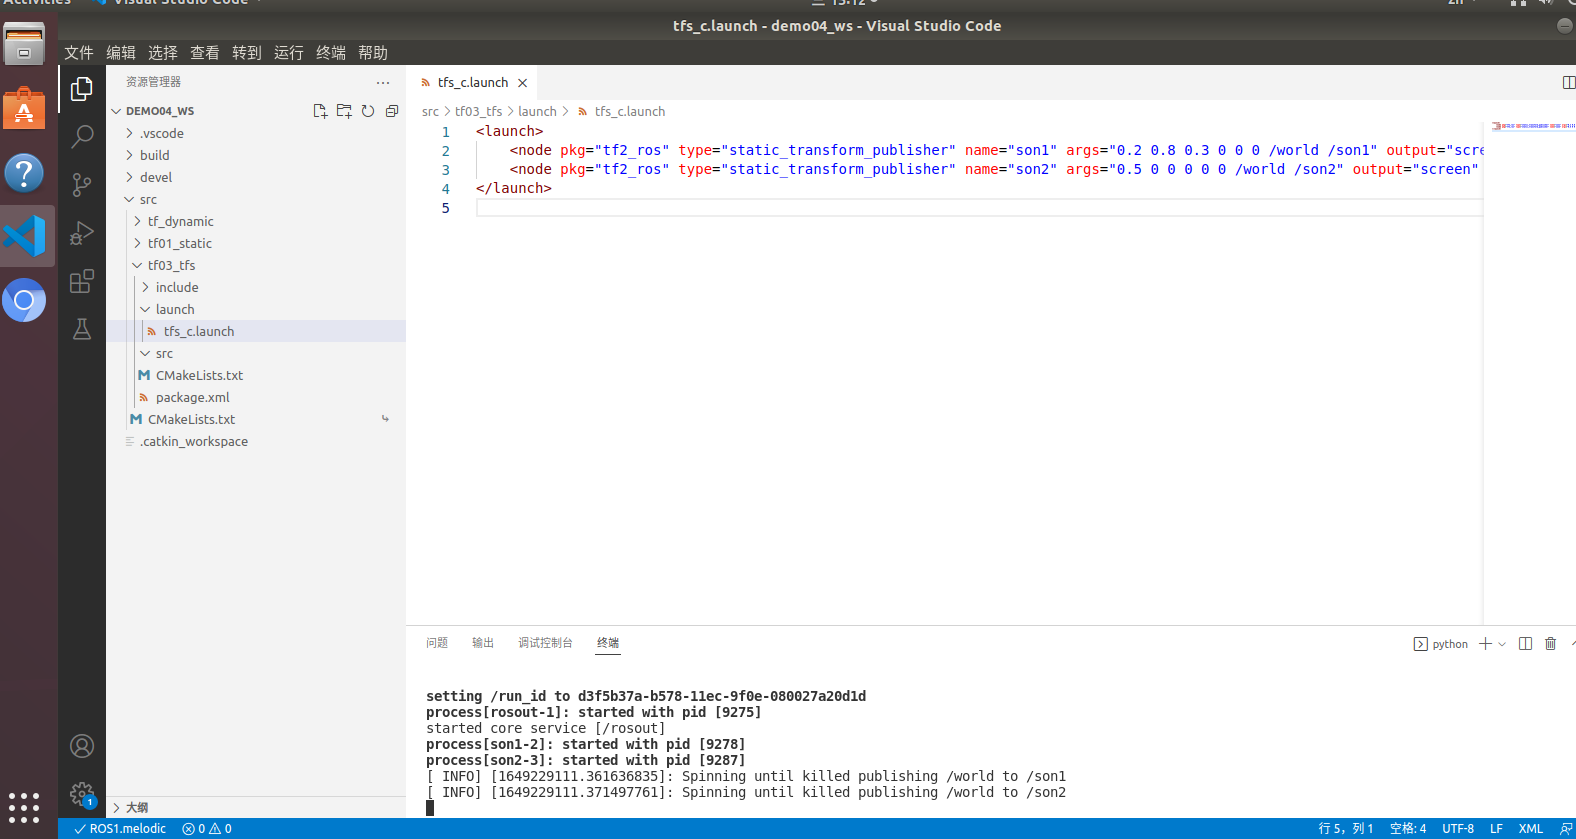Image resolution: width=1576 pixels, height=839 pixels.
Task: Open explorer views and more actions menu
Action: pos(383,82)
